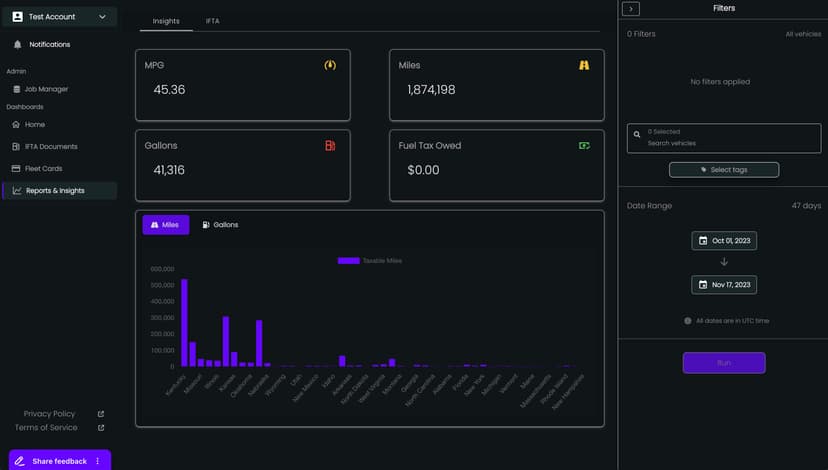The width and height of the screenshot is (828, 470).
Task: Click the Dashboards section label
Action: pyautogui.click(x=25, y=107)
